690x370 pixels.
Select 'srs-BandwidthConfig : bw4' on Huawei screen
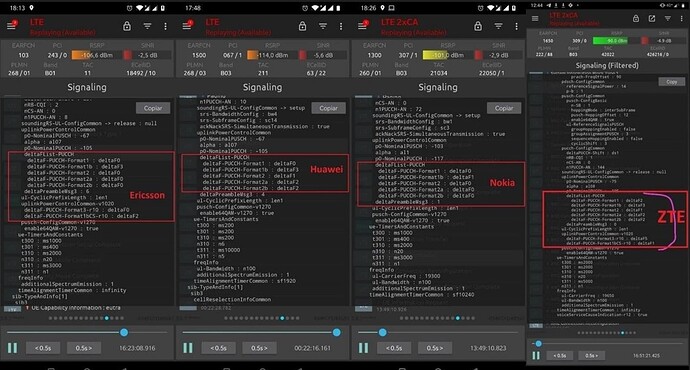point(238,114)
